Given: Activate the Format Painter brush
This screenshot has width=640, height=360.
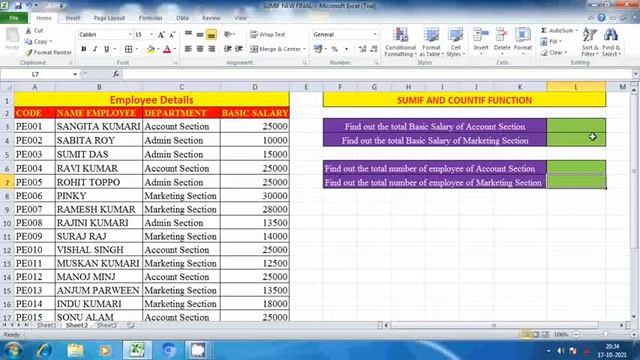Looking at the screenshot, I should (x=29, y=52).
